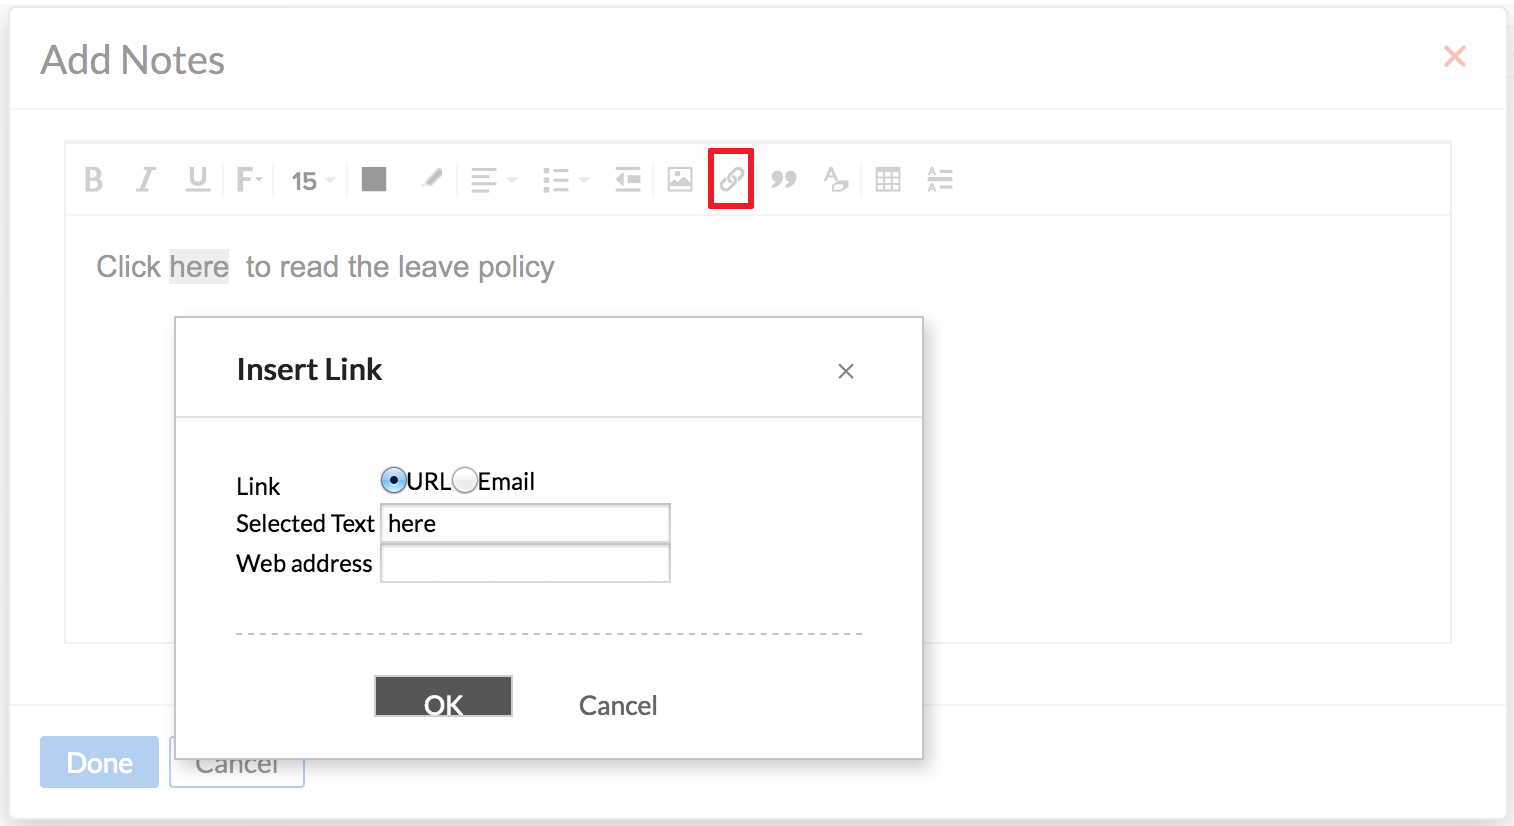
Task: Insert a table using the grid icon
Action: pyautogui.click(x=888, y=180)
